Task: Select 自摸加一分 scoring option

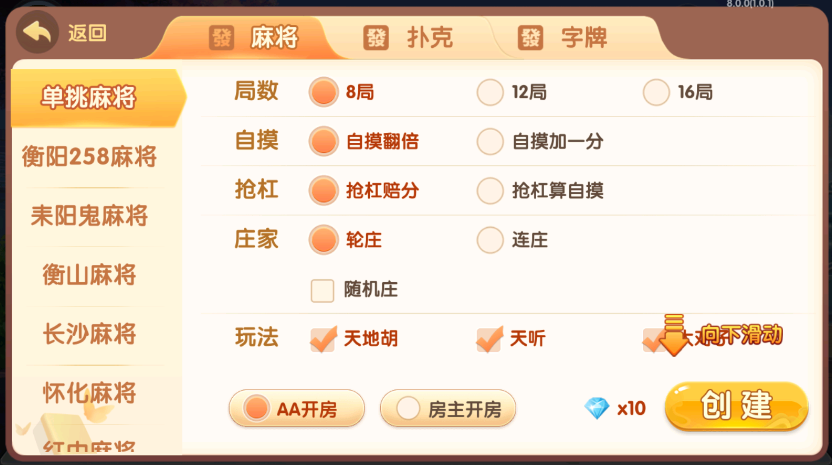Action: click(490, 141)
